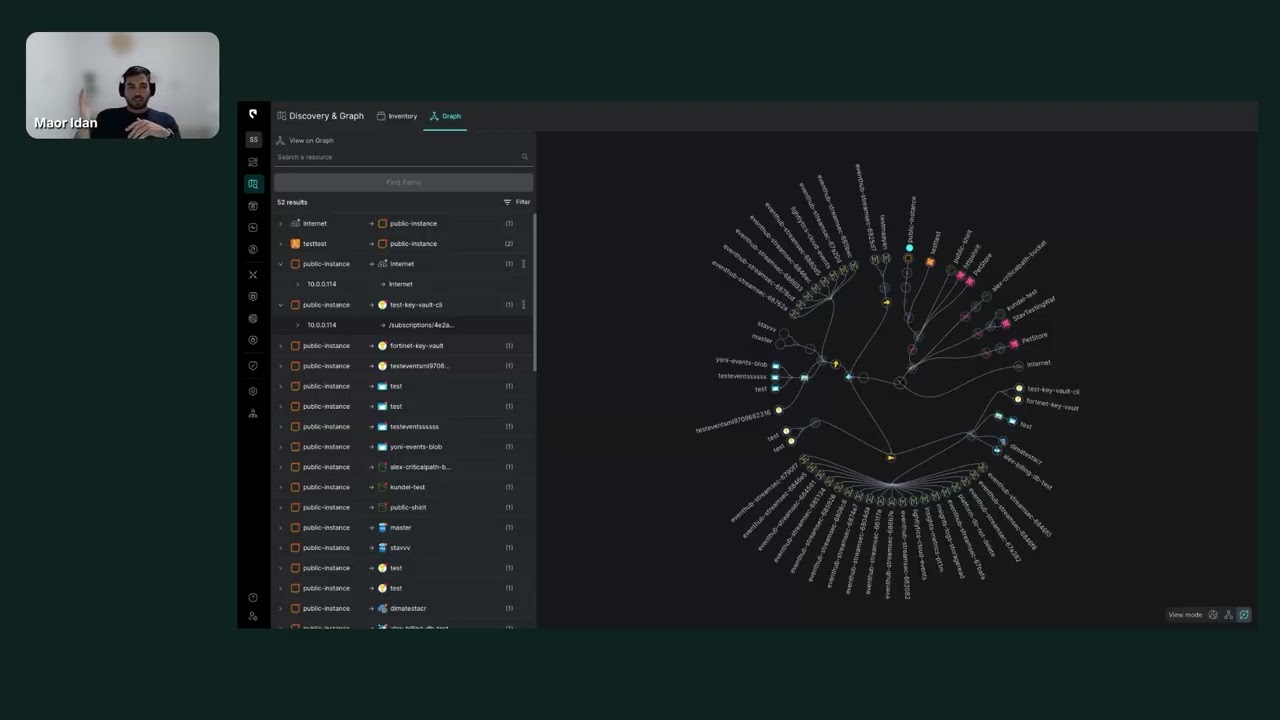Expand the 10.0.0.114 to Internet sub-row
This screenshot has height=720, width=1280.
point(297,284)
